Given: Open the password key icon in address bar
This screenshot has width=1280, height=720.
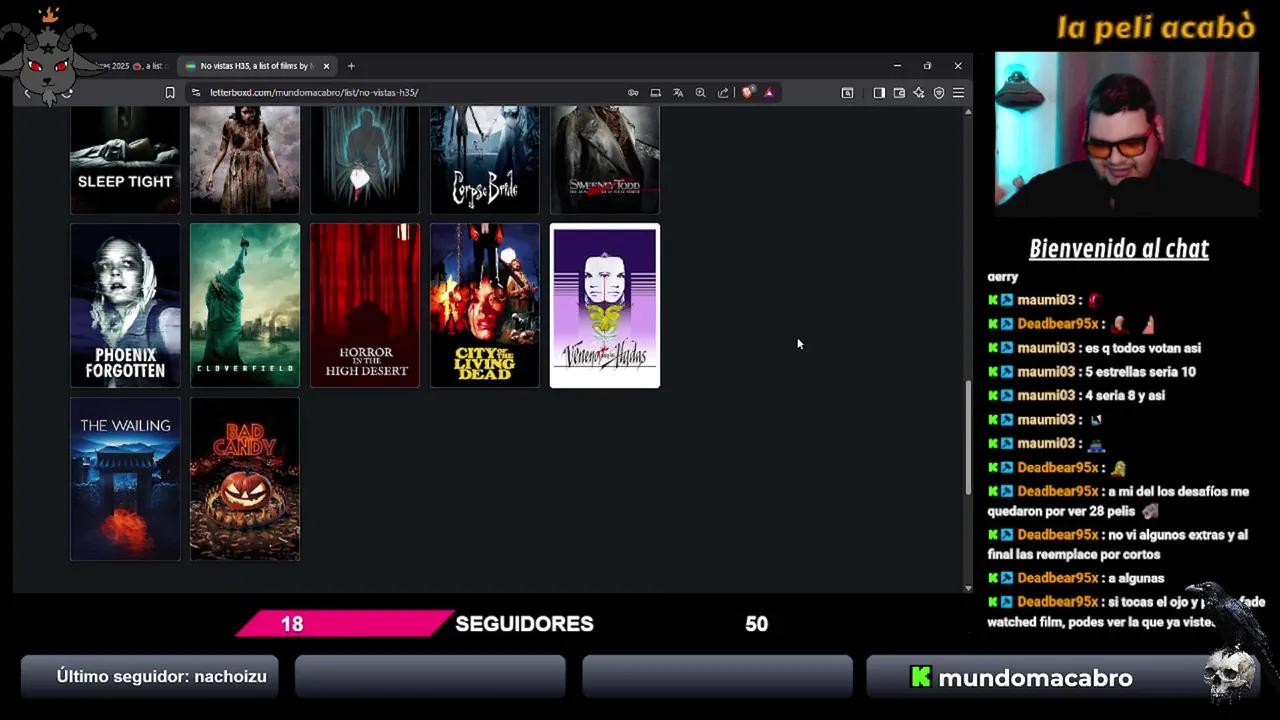Looking at the screenshot, I should (x=633, y=93).
